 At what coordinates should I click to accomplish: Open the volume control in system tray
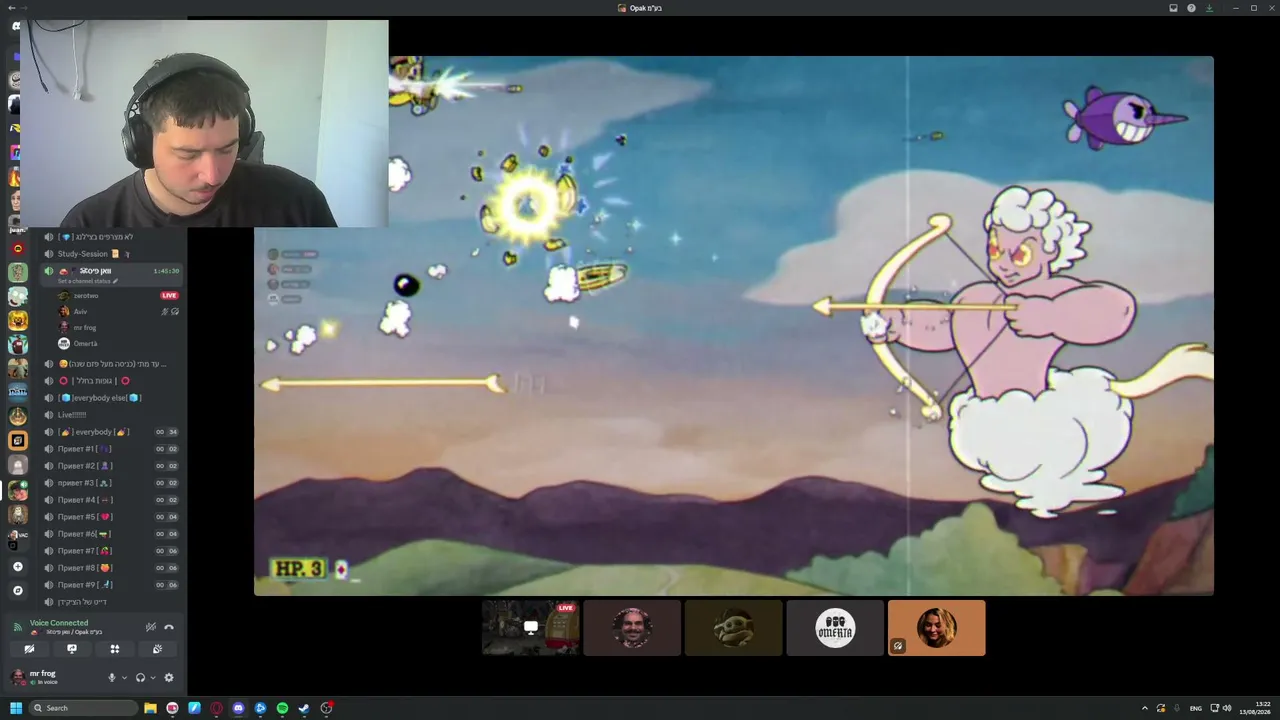(x=1227, y=708)
